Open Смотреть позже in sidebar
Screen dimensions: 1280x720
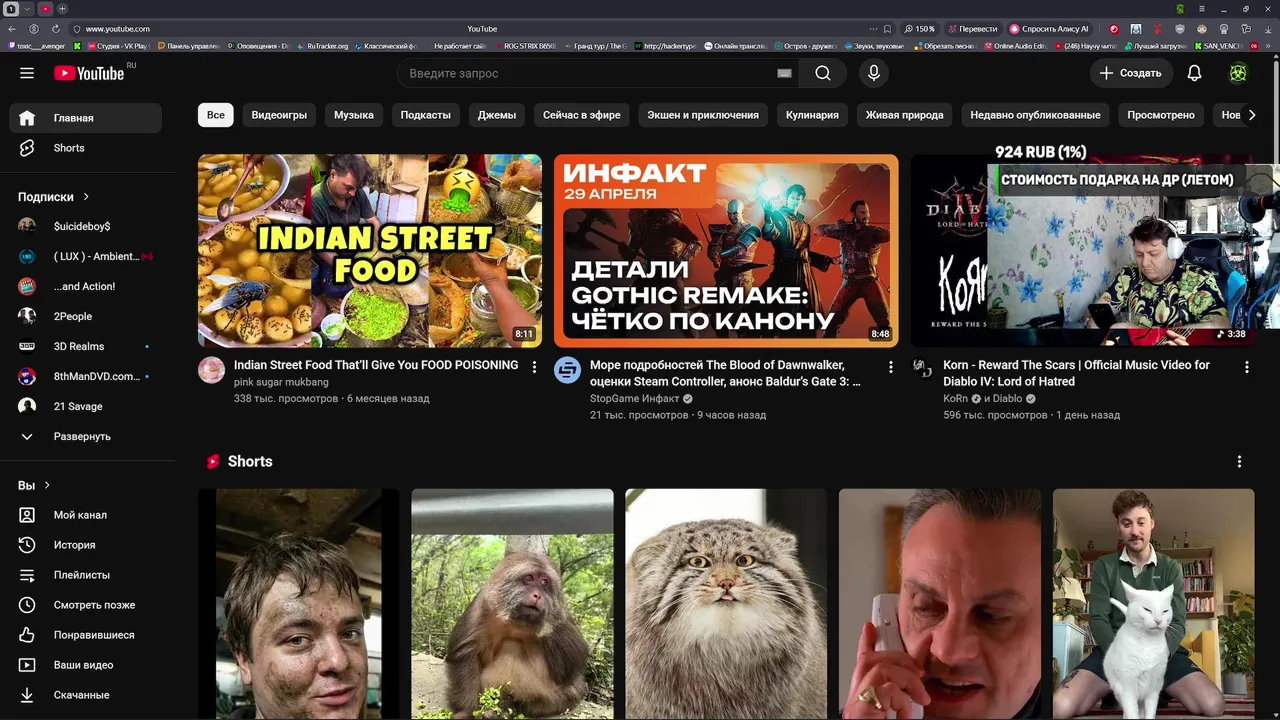pos(86,605)
